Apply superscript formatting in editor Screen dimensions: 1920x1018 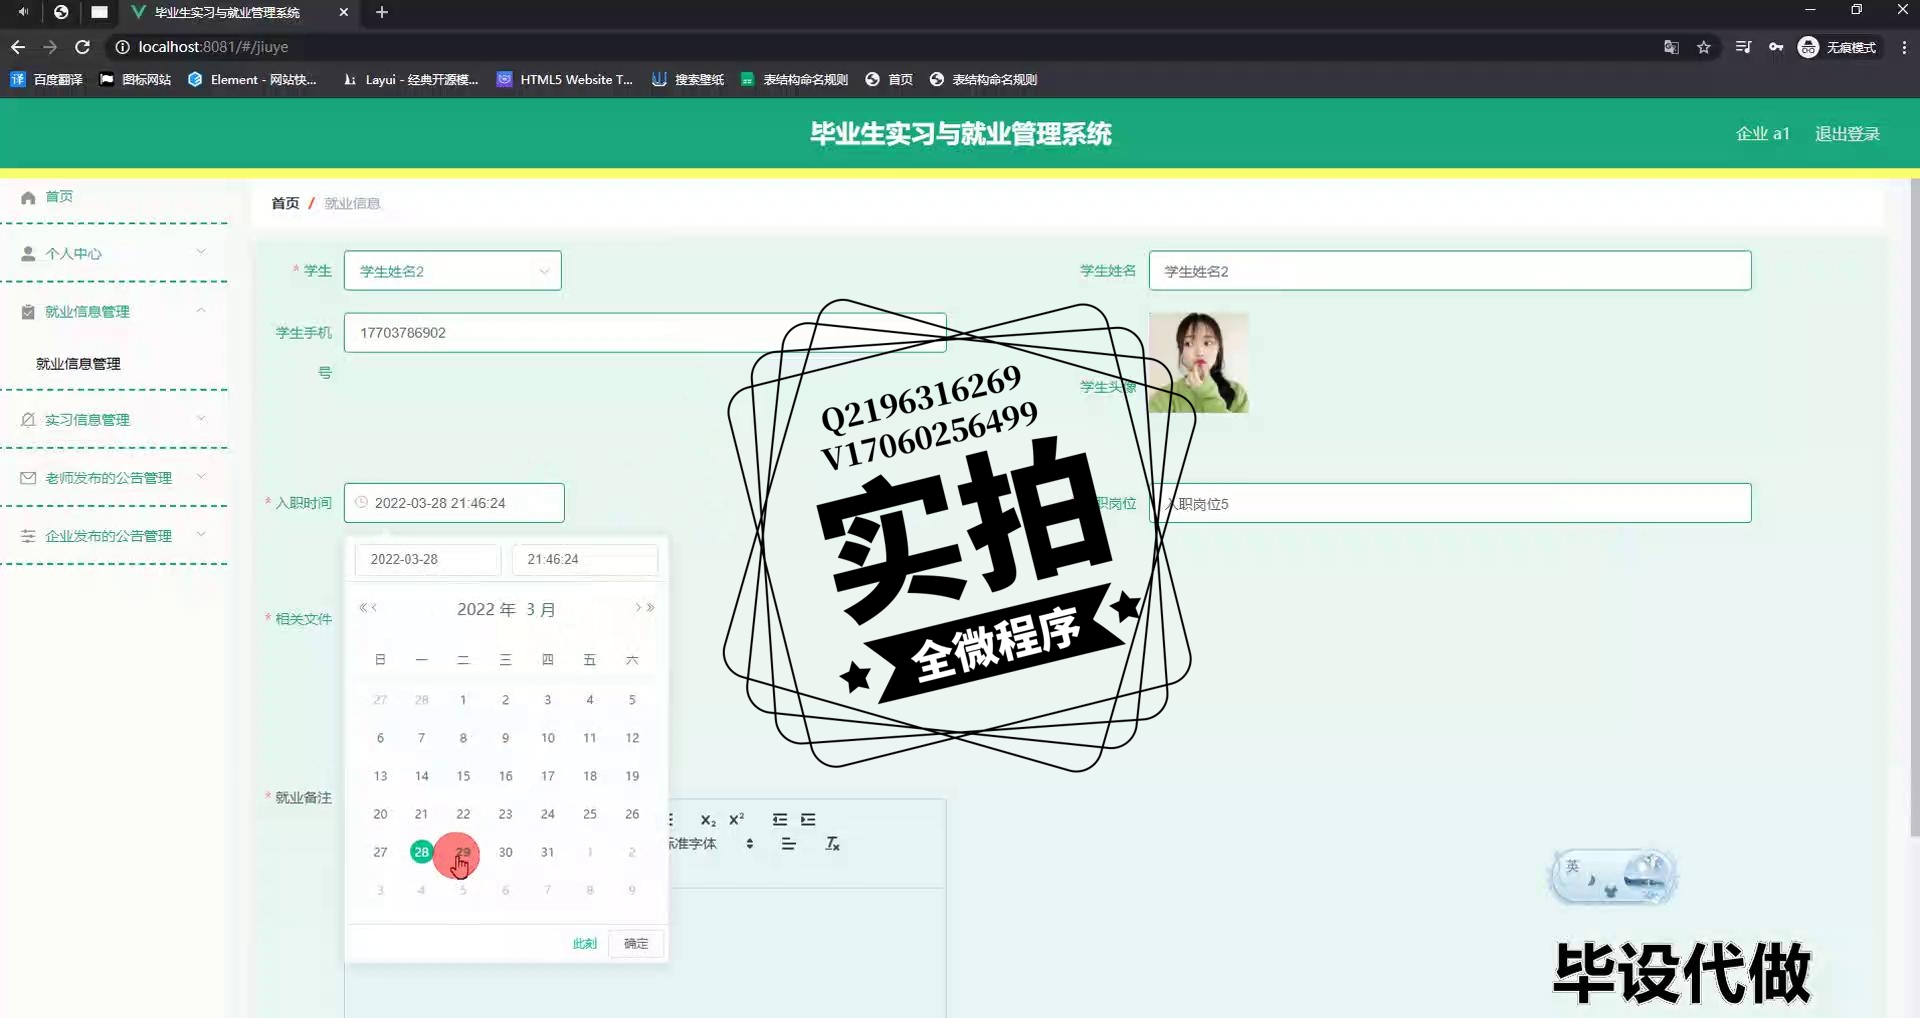click(x=737, y=819)
